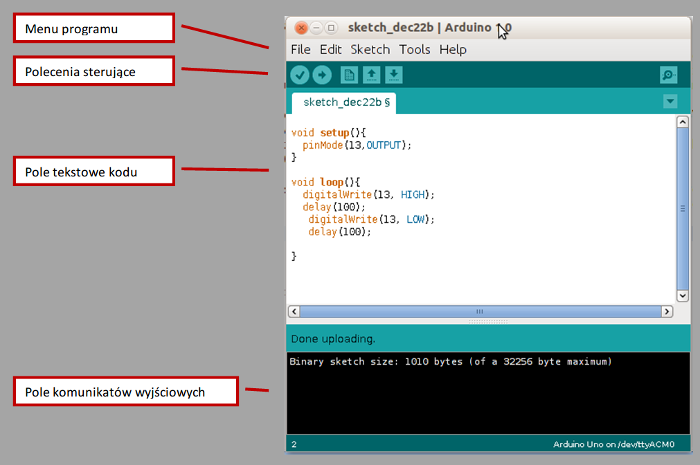Click 'Arduino Uno on /dev/ttyACM0' status text
This screenshot has height=465, width=700.
[614, 444]
